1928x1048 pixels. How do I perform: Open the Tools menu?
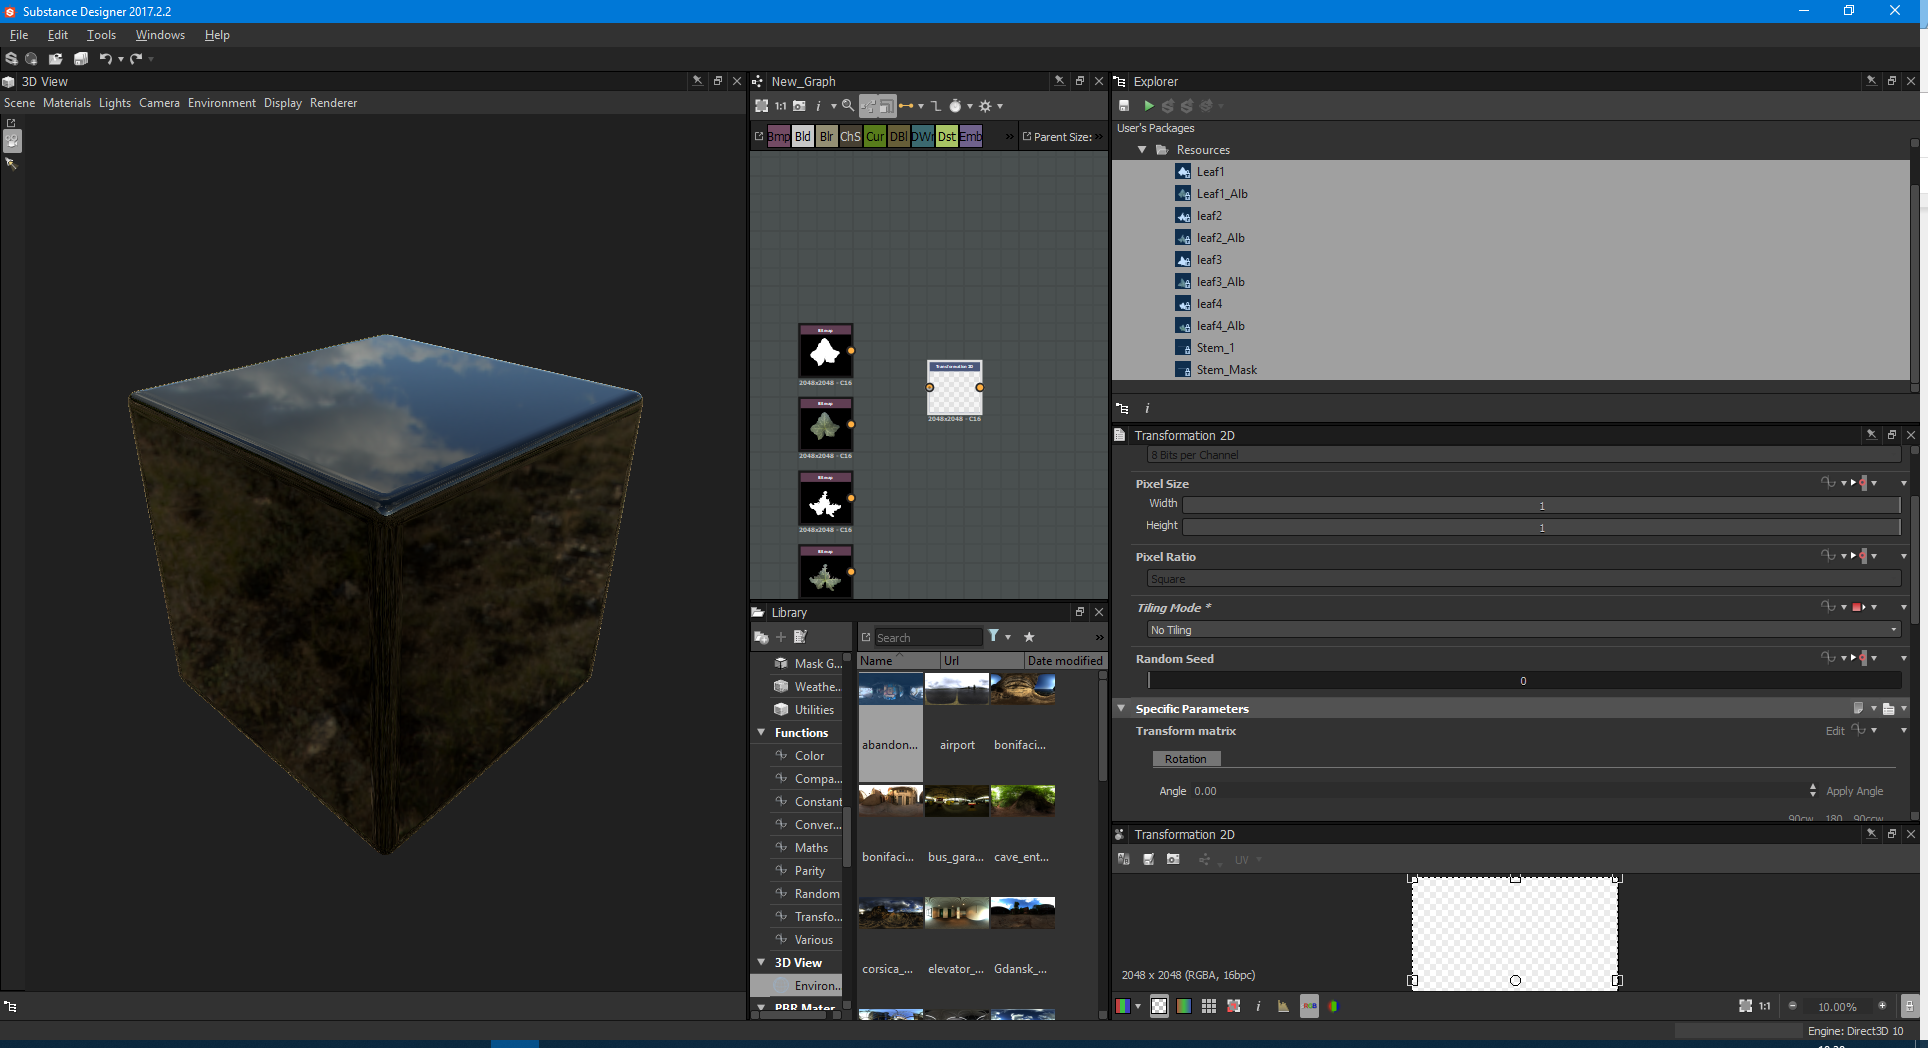click(x=101, y=35)
